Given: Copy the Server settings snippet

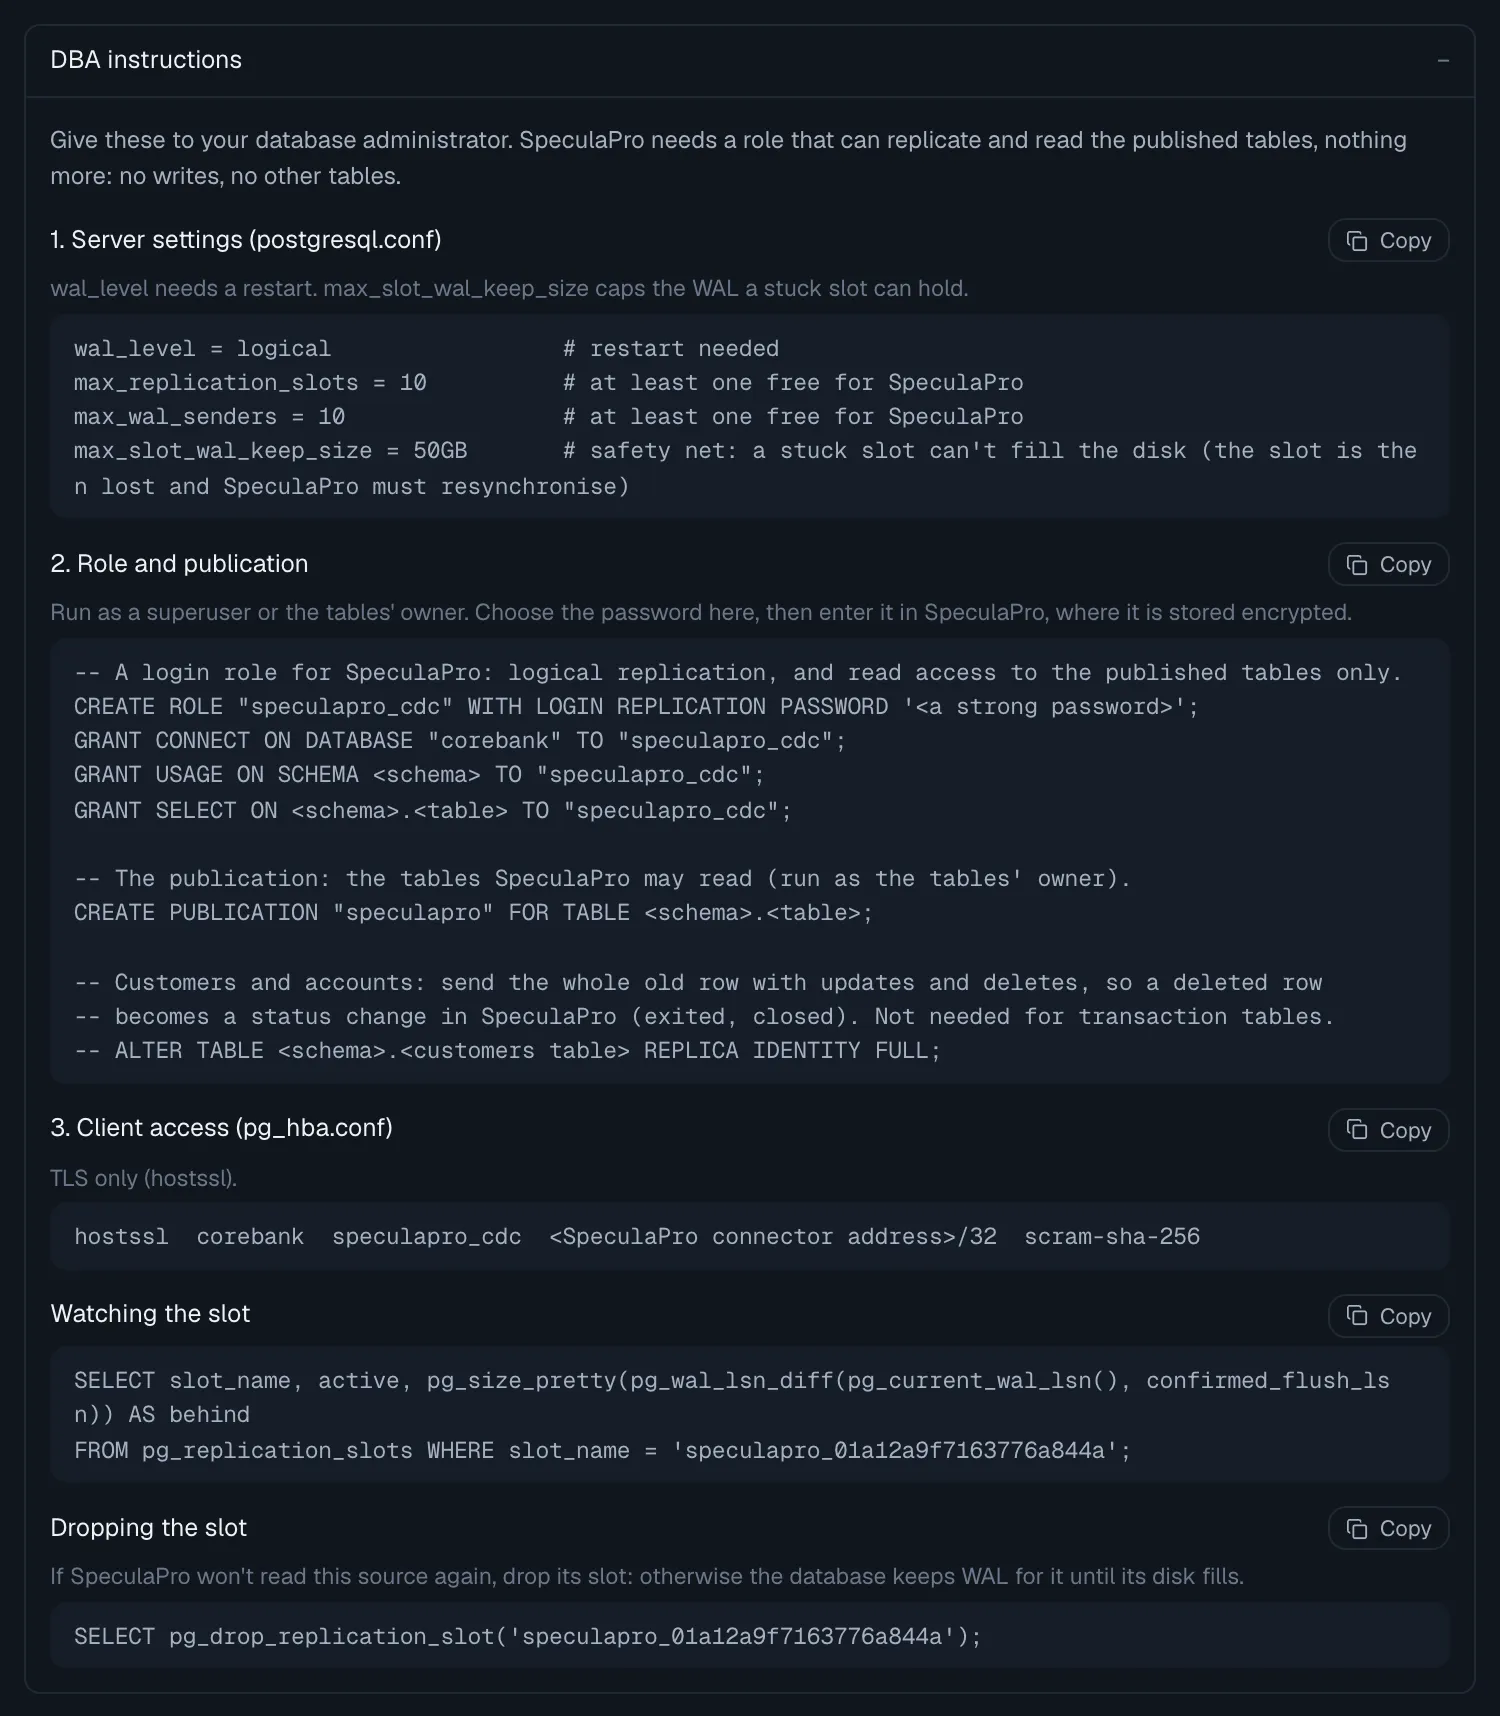Looking at the screenshot, I should tap(1388, 240).
